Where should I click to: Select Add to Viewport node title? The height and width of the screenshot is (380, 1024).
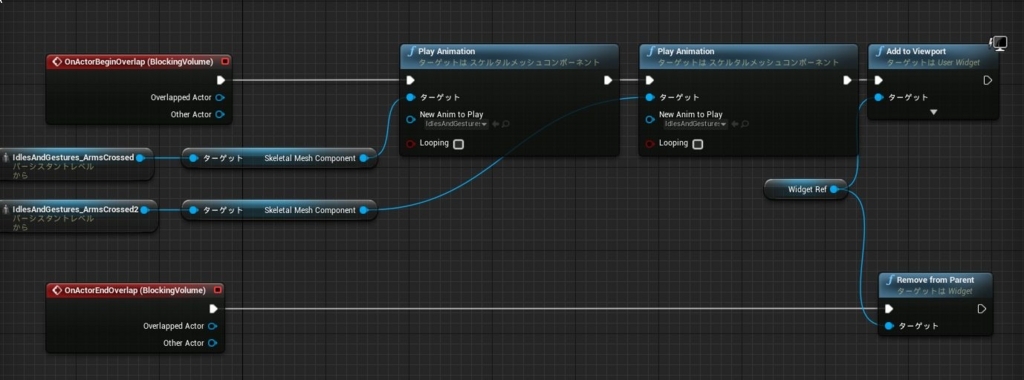click(x=916, y=51)
